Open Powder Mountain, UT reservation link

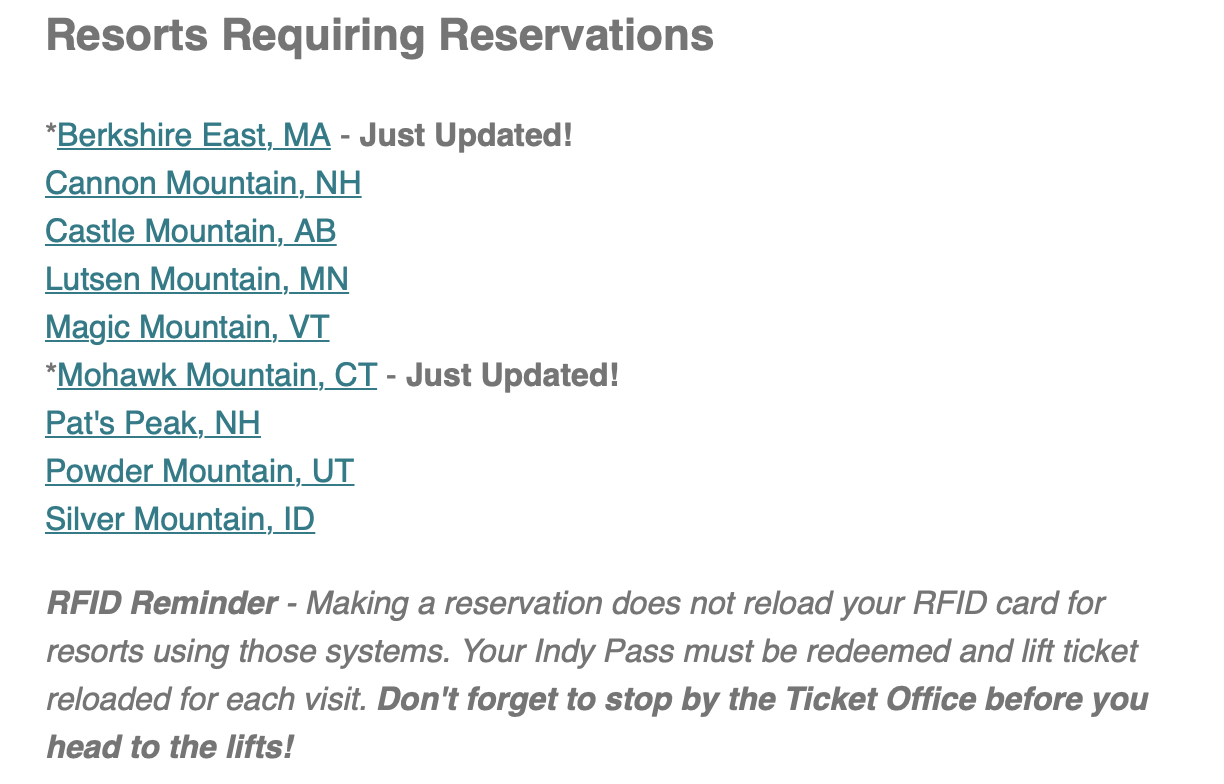pyautogui.click(x=199, y=471)
